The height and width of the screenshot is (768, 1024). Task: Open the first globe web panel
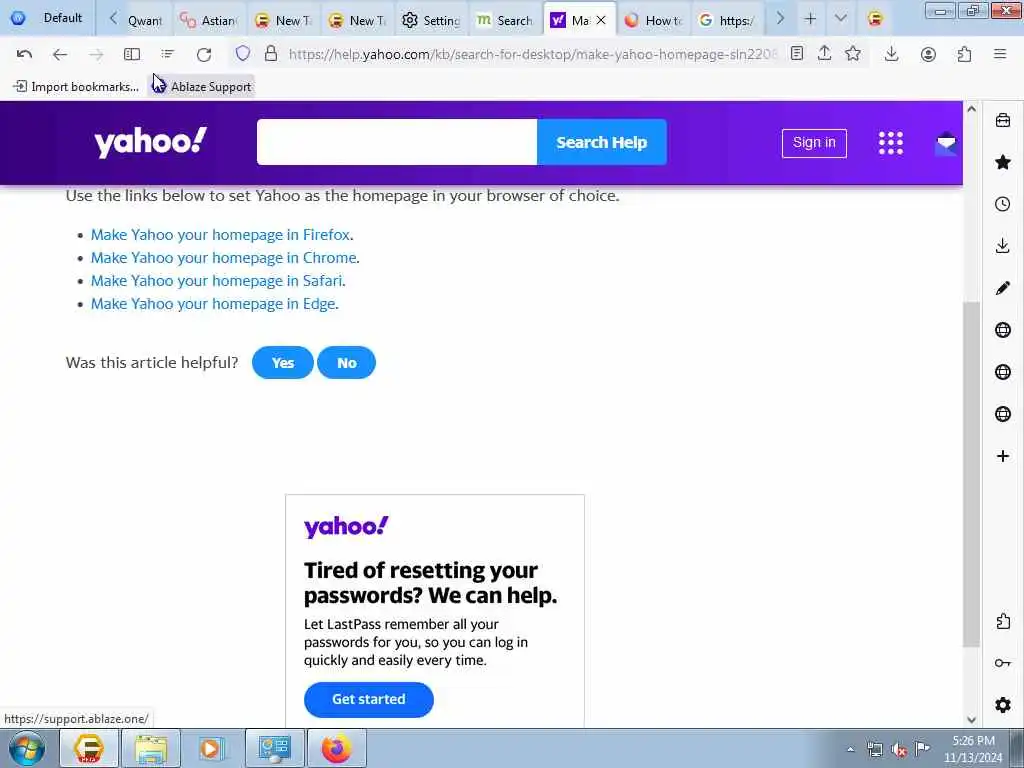pyautogui.click(x=1003, y=330)
